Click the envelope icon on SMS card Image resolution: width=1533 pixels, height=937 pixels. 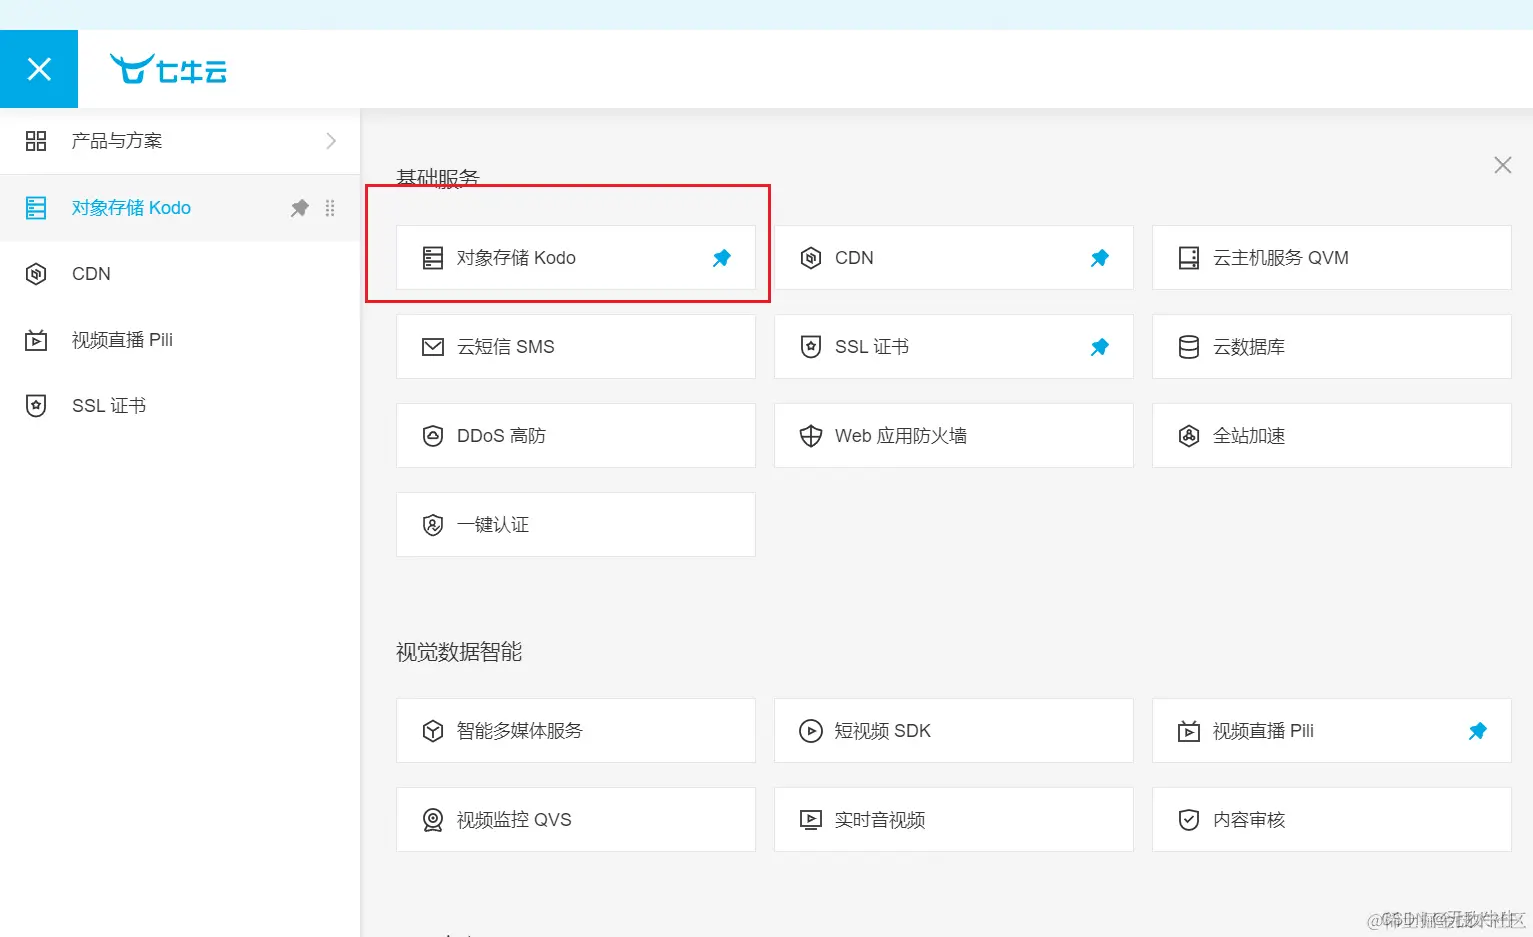point(433,347)
